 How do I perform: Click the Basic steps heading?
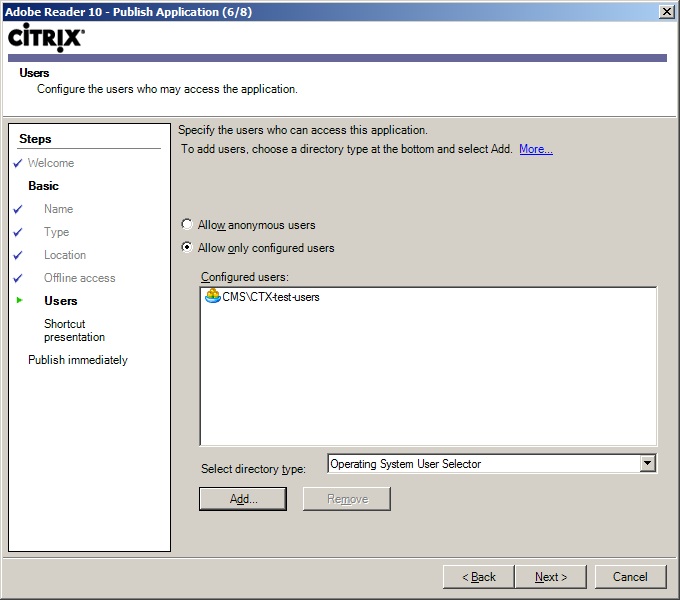43,186
